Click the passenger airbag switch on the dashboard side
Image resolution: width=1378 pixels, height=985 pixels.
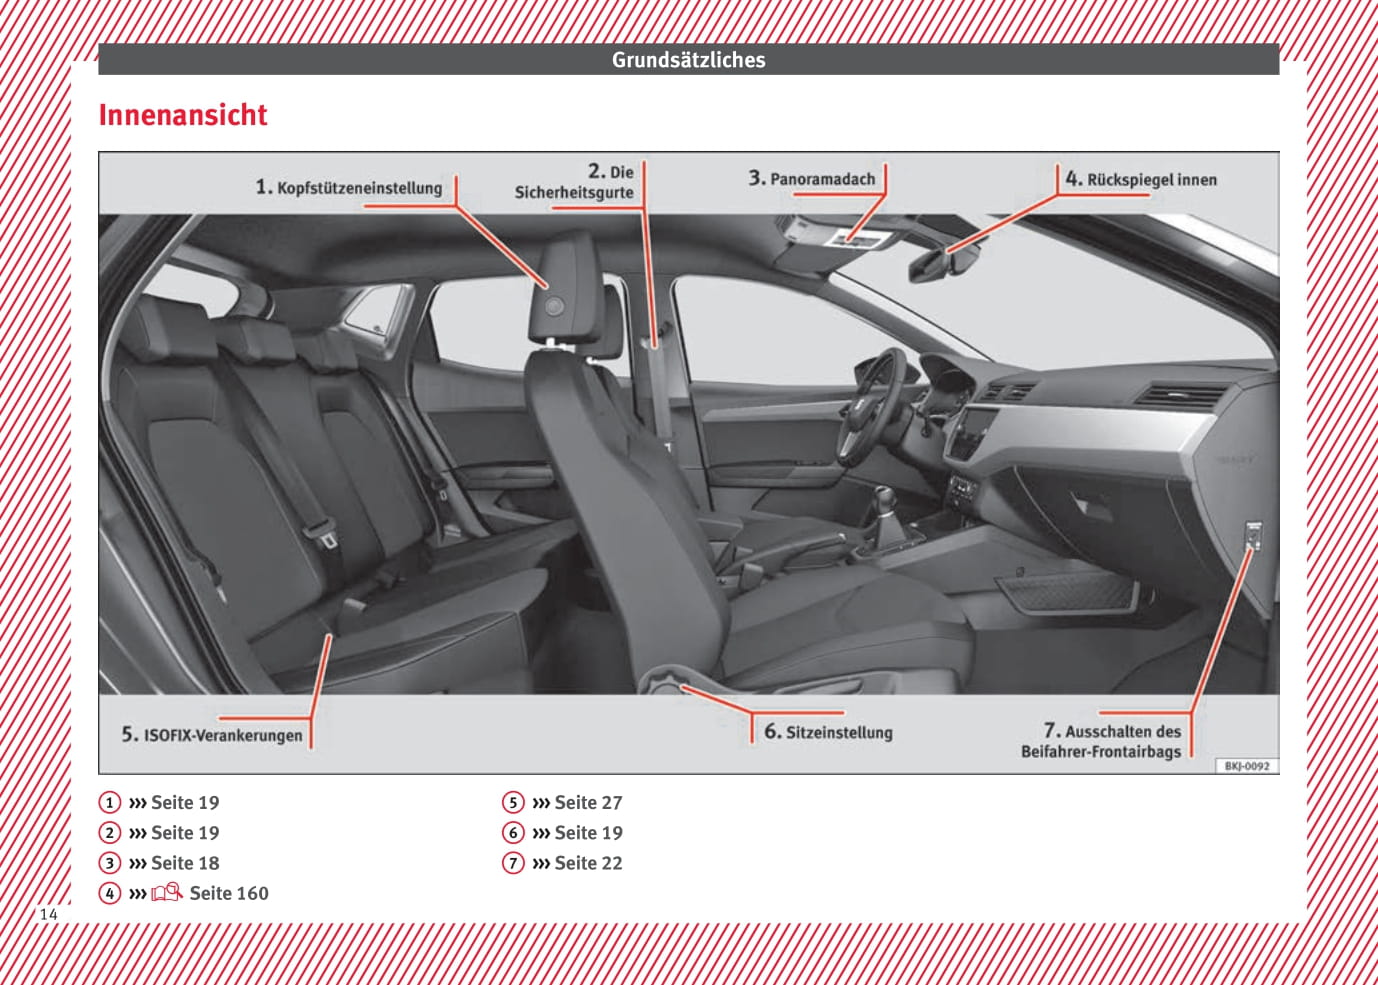coord(1252,535)
